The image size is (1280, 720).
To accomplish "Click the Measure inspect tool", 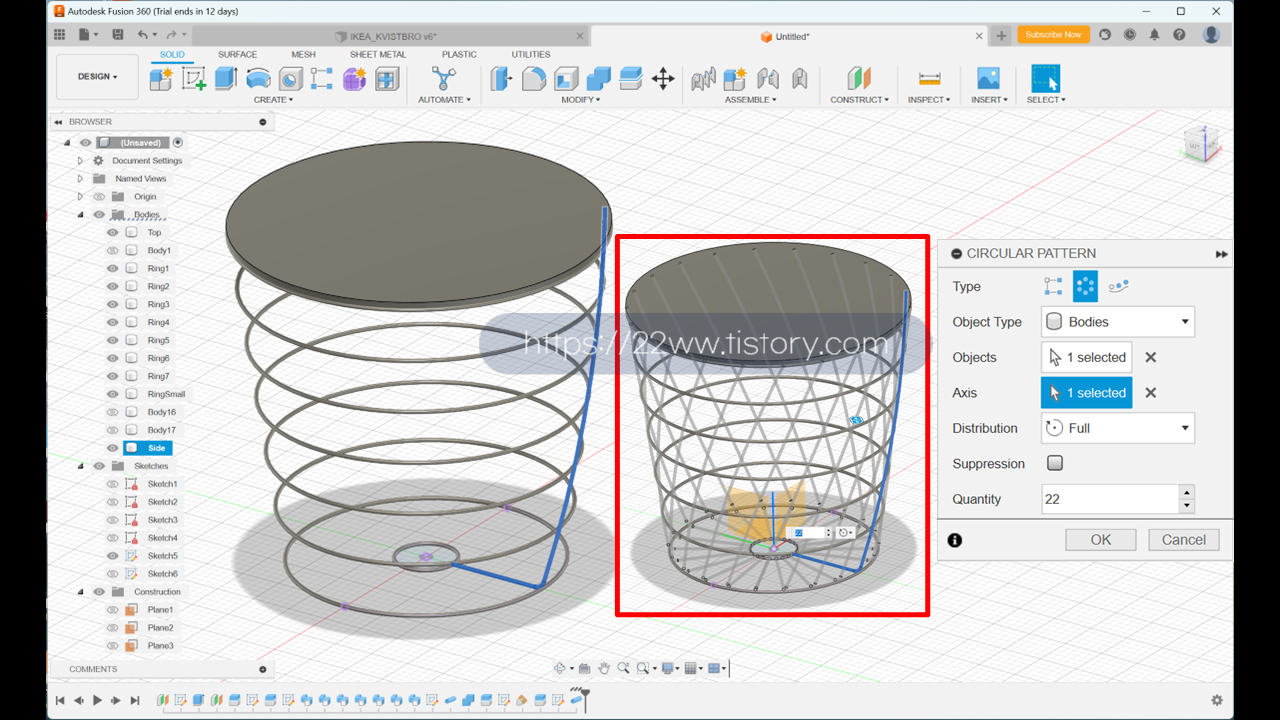I will [x=930, y=79].
